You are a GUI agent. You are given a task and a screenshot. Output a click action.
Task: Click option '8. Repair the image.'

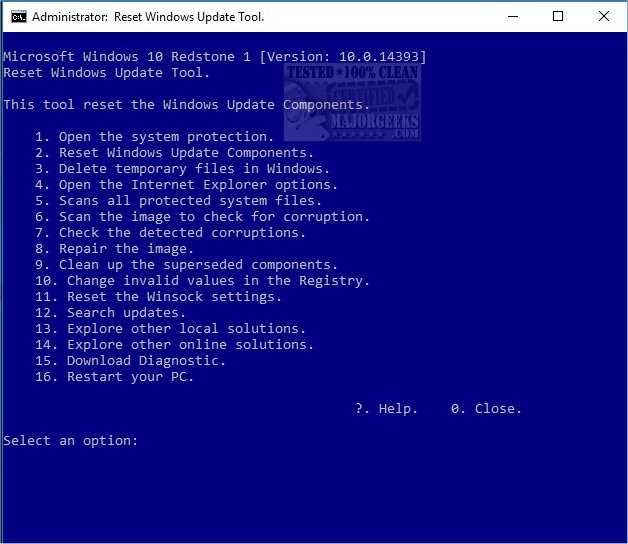click(115, 249)
